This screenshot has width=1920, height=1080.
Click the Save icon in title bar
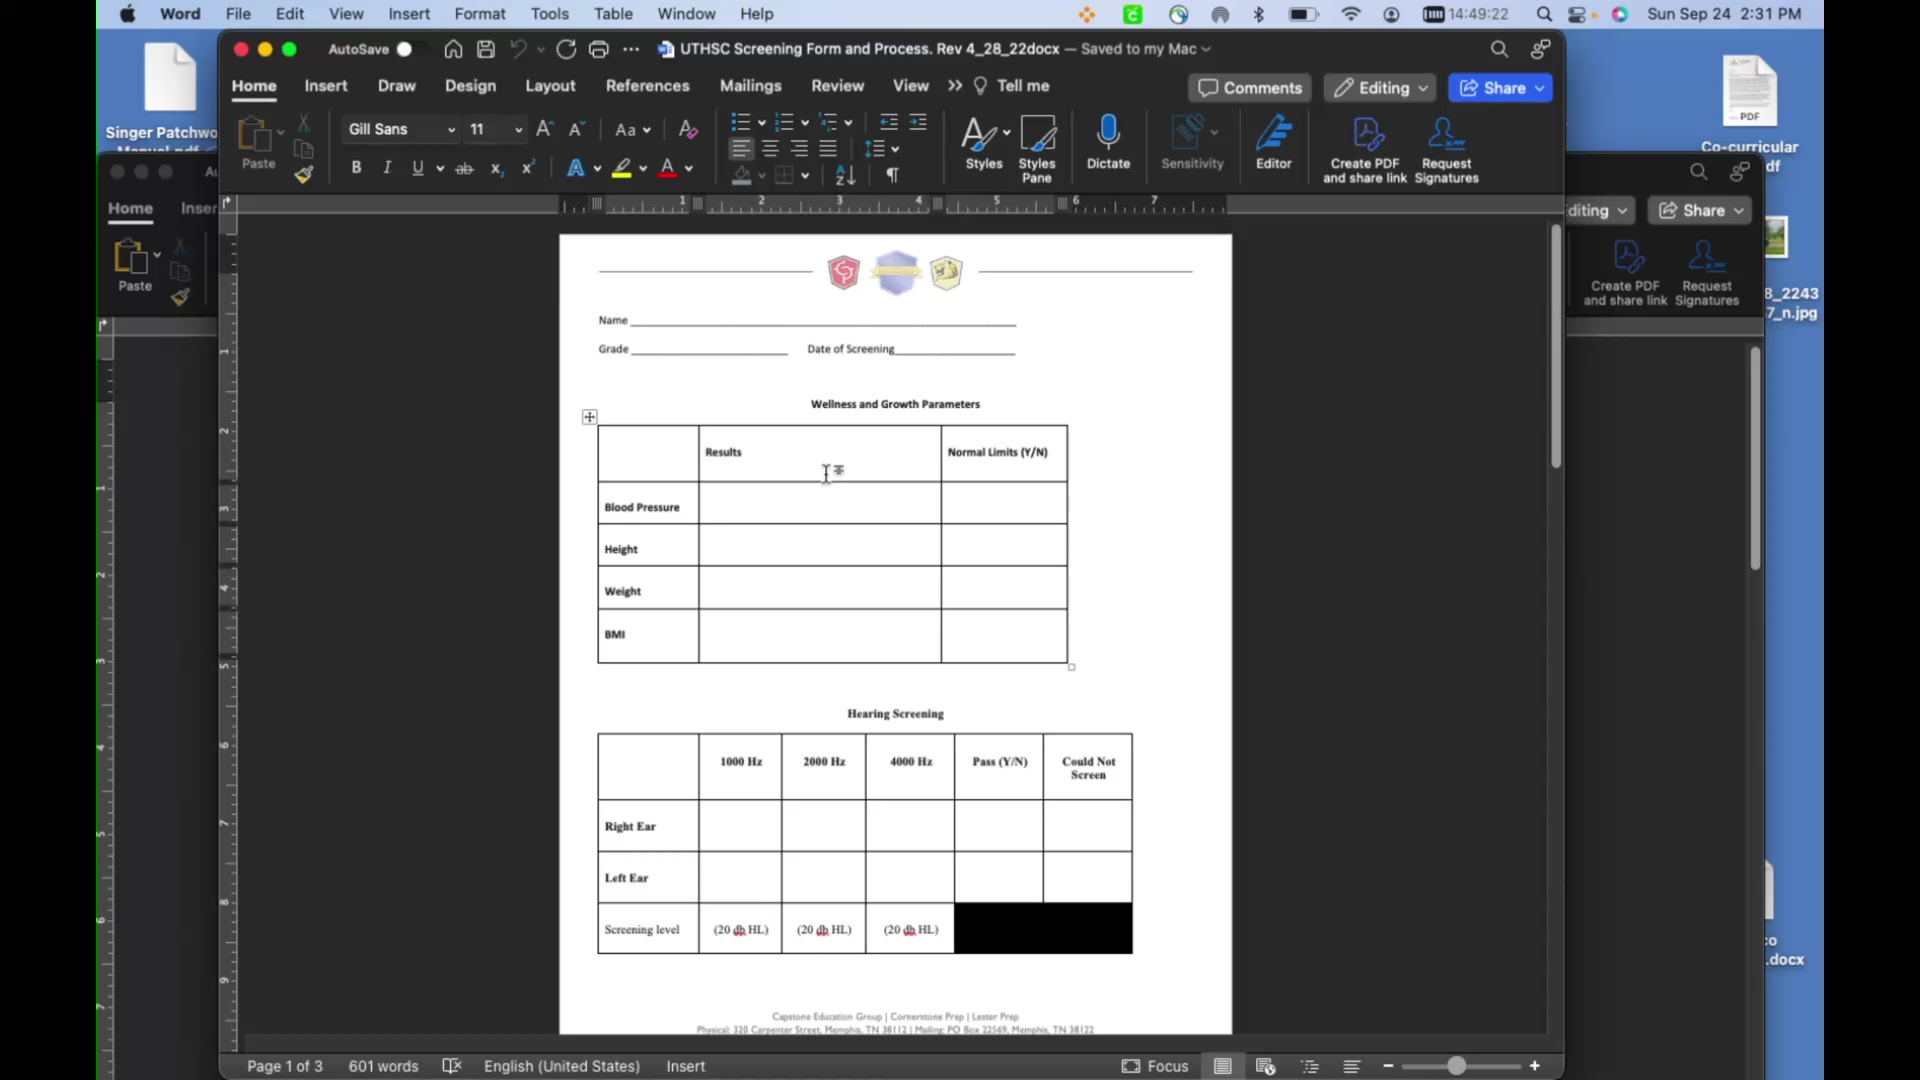[486, 49]
